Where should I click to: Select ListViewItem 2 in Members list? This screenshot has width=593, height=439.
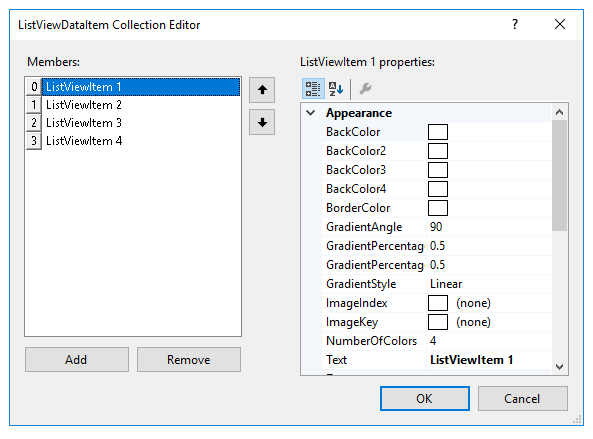point(141,105)
